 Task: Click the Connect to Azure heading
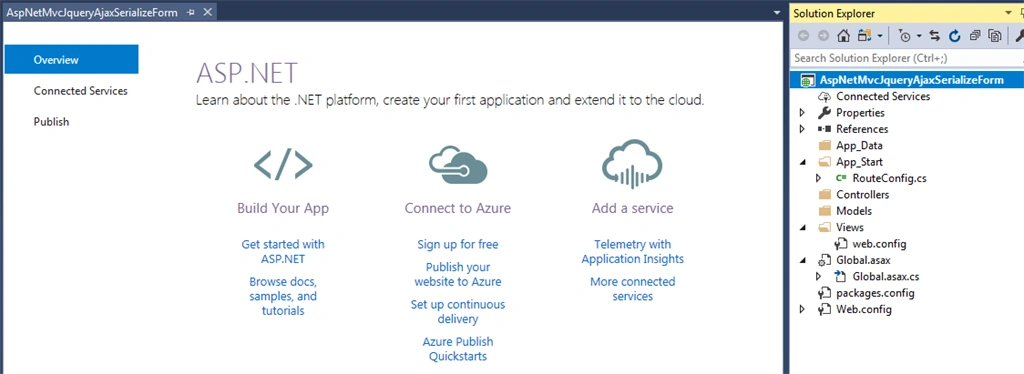[x=458, y=208]
